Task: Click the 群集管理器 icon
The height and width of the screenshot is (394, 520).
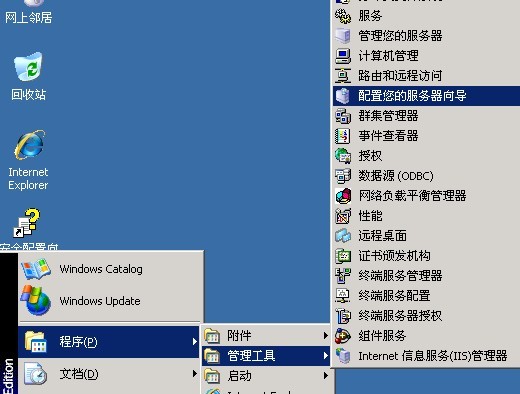Action: (x=343, y=116)
